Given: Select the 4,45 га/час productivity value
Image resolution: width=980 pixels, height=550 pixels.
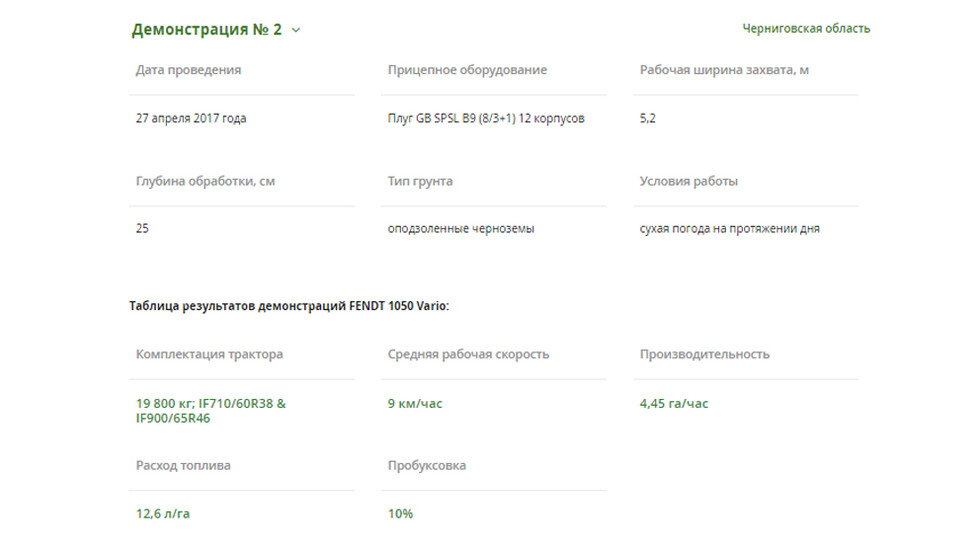Looking at the screenshot, I should tap(674, 404).
